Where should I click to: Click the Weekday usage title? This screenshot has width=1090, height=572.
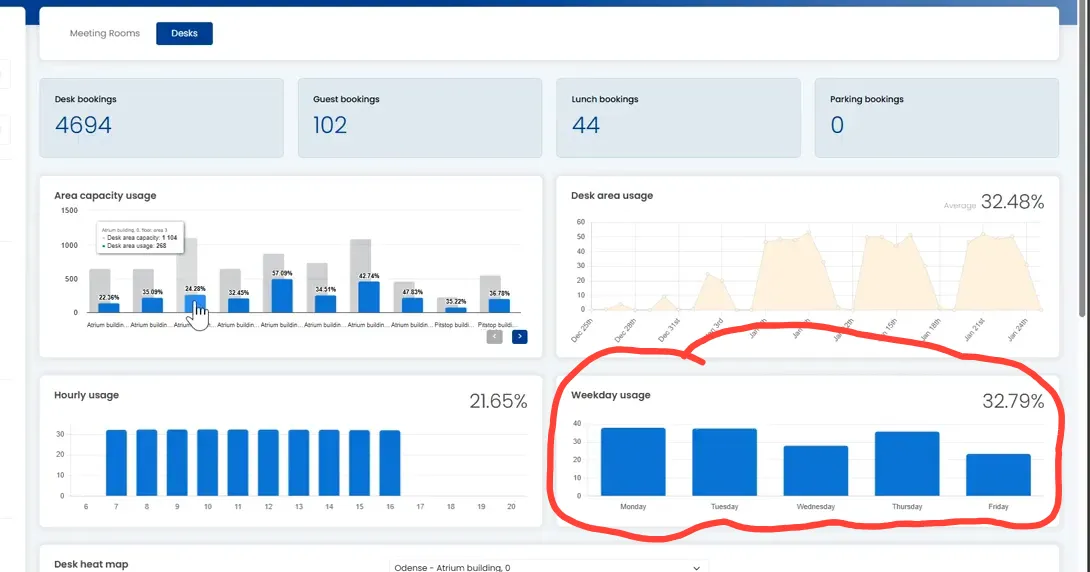[x=610, y=395]
